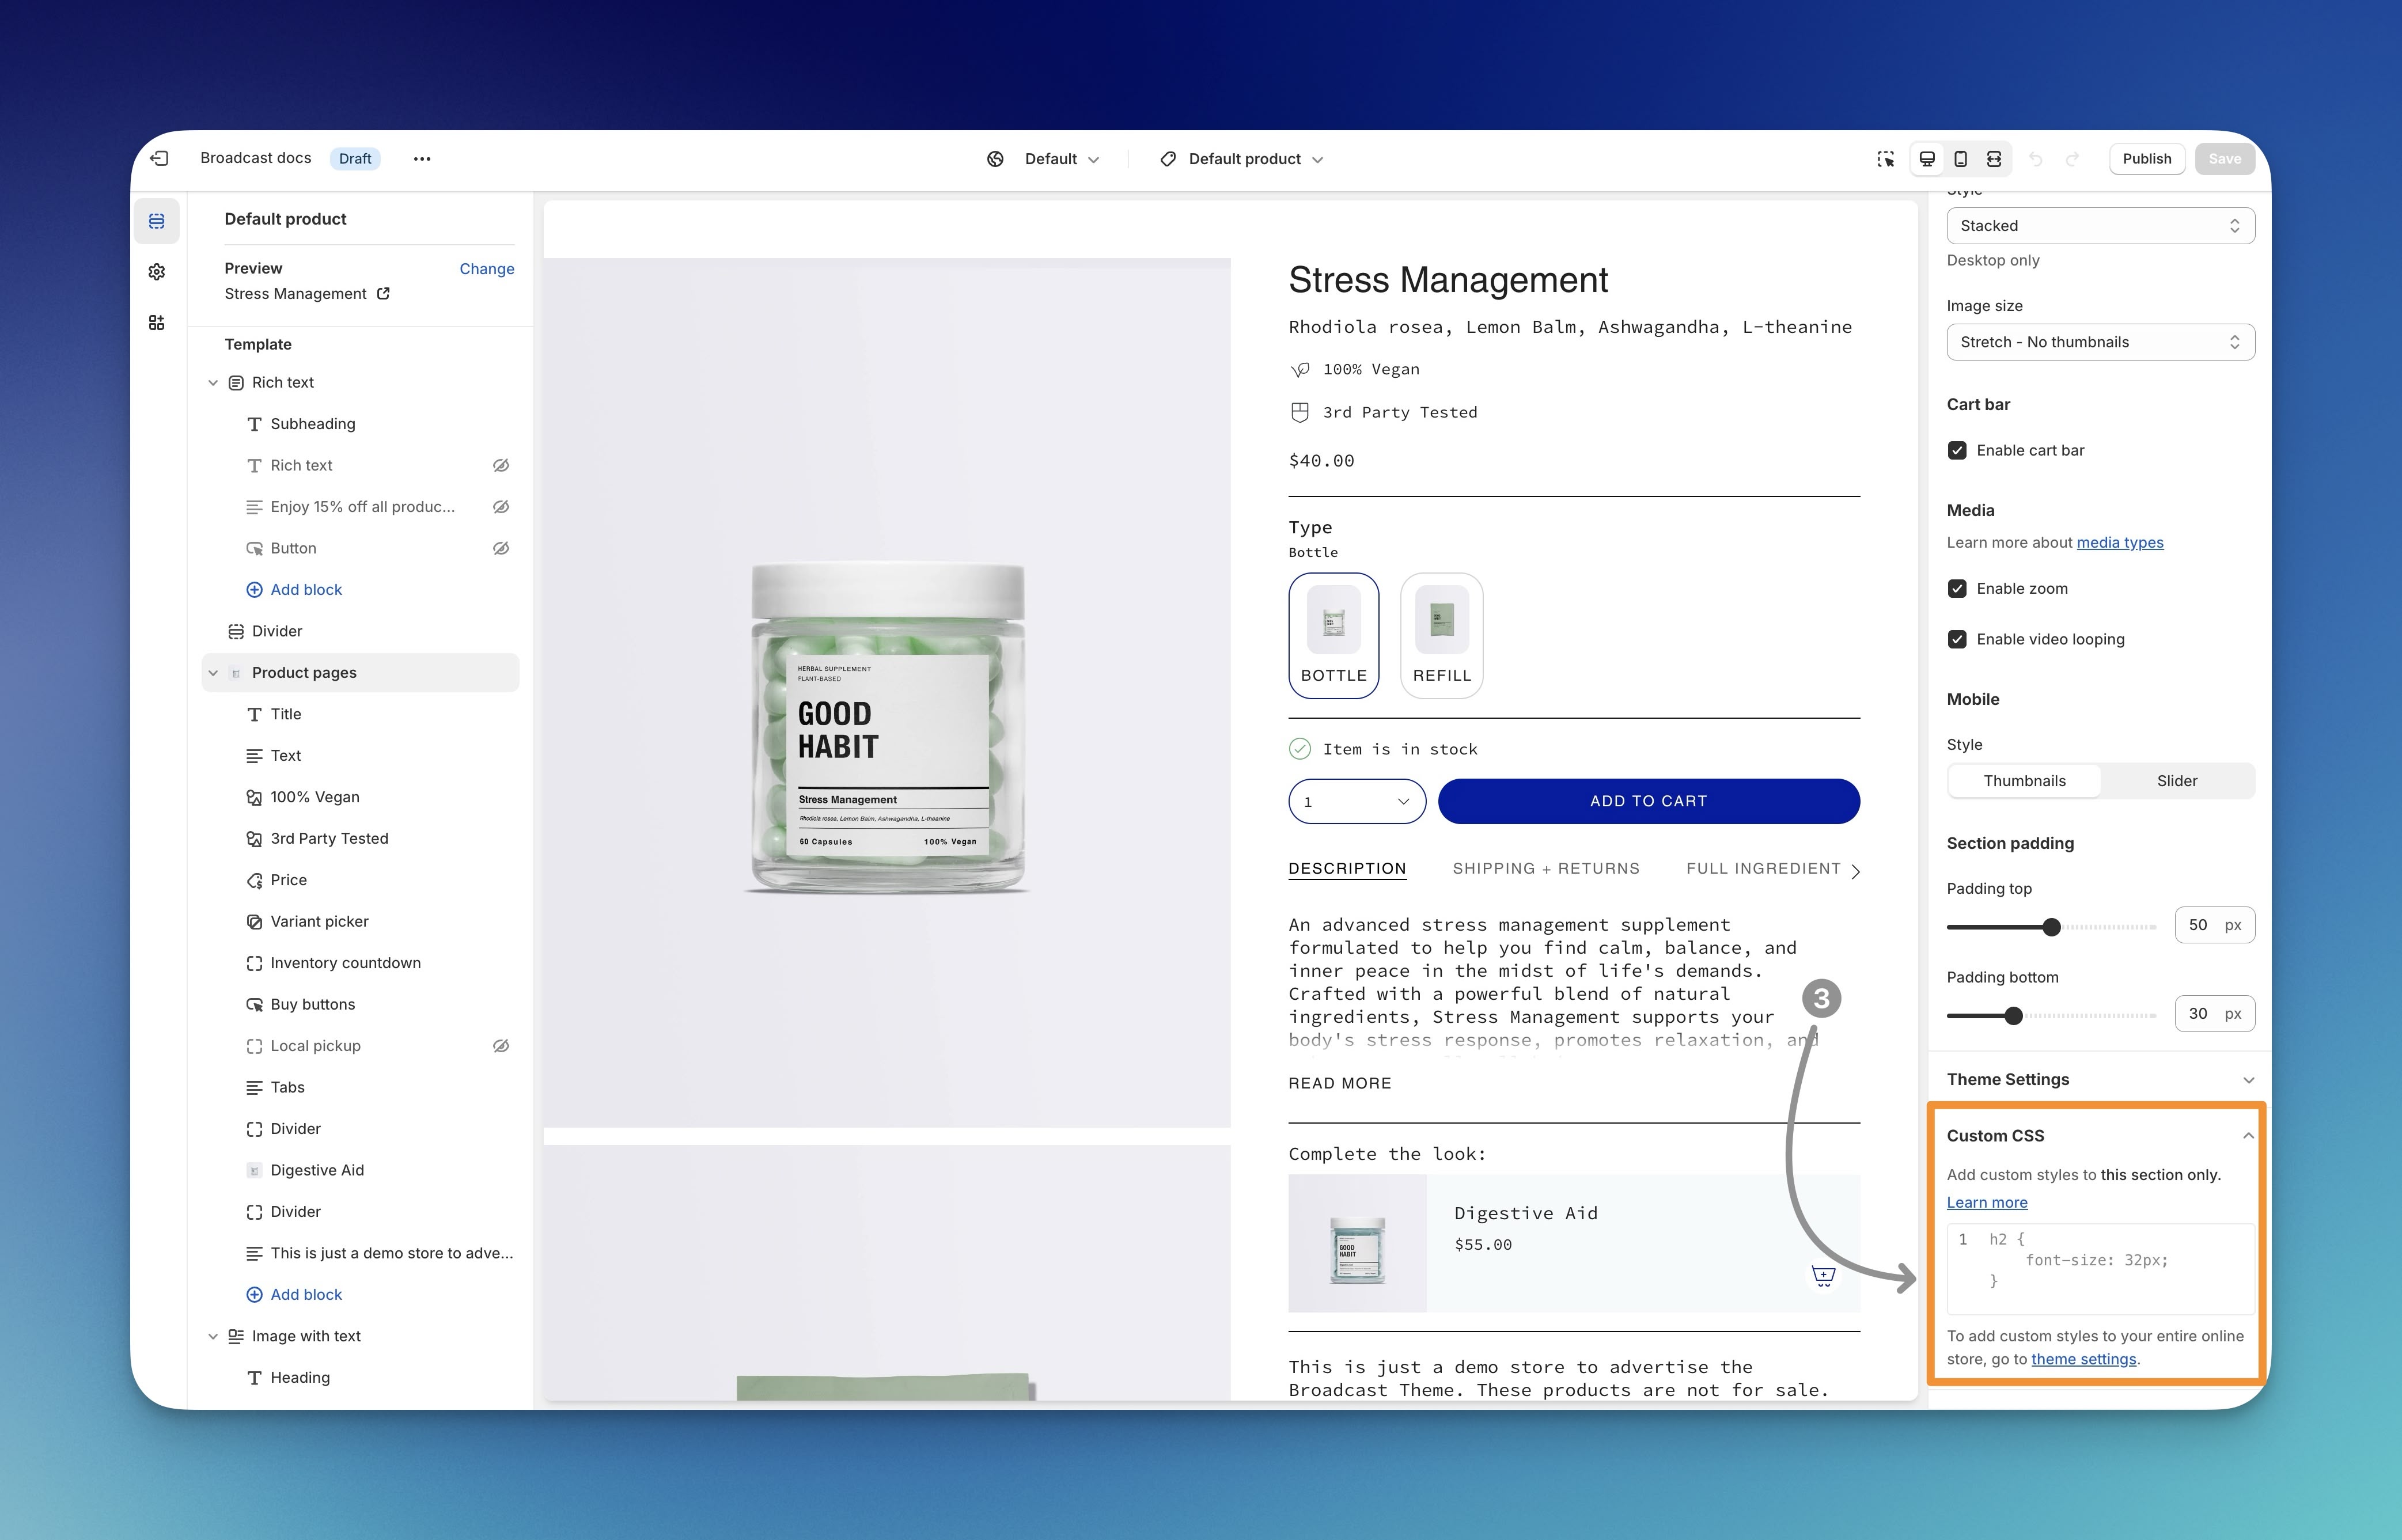Open the app embeds icon
2402x1540 pixels.
click(x=157, y=323)
